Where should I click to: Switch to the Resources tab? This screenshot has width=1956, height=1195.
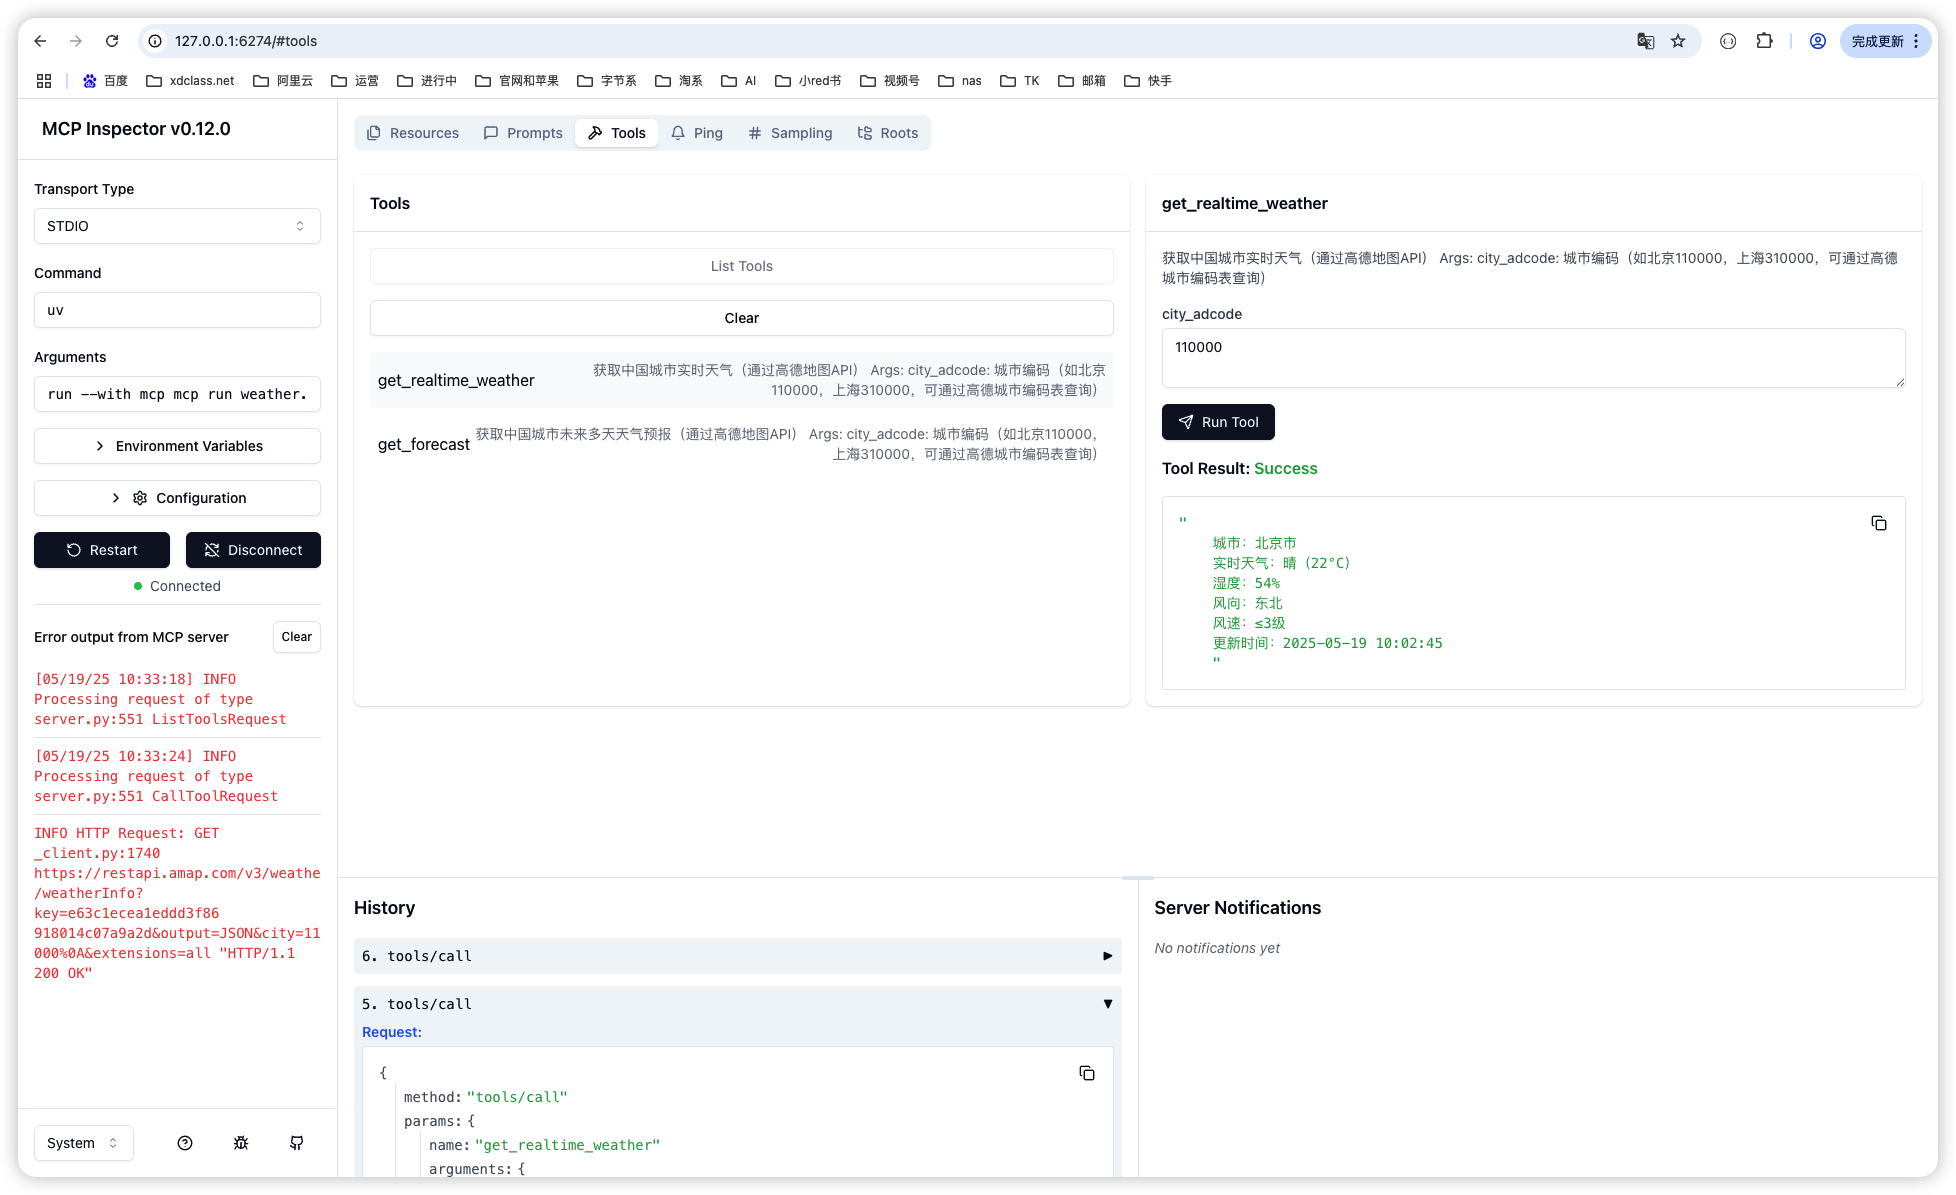pos(413,133)
